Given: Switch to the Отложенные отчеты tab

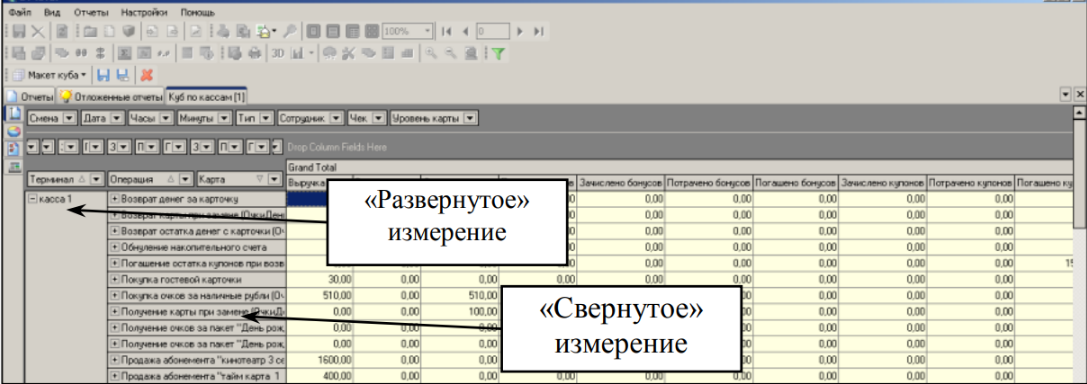Looking at the screenshot, I should 111,97.
